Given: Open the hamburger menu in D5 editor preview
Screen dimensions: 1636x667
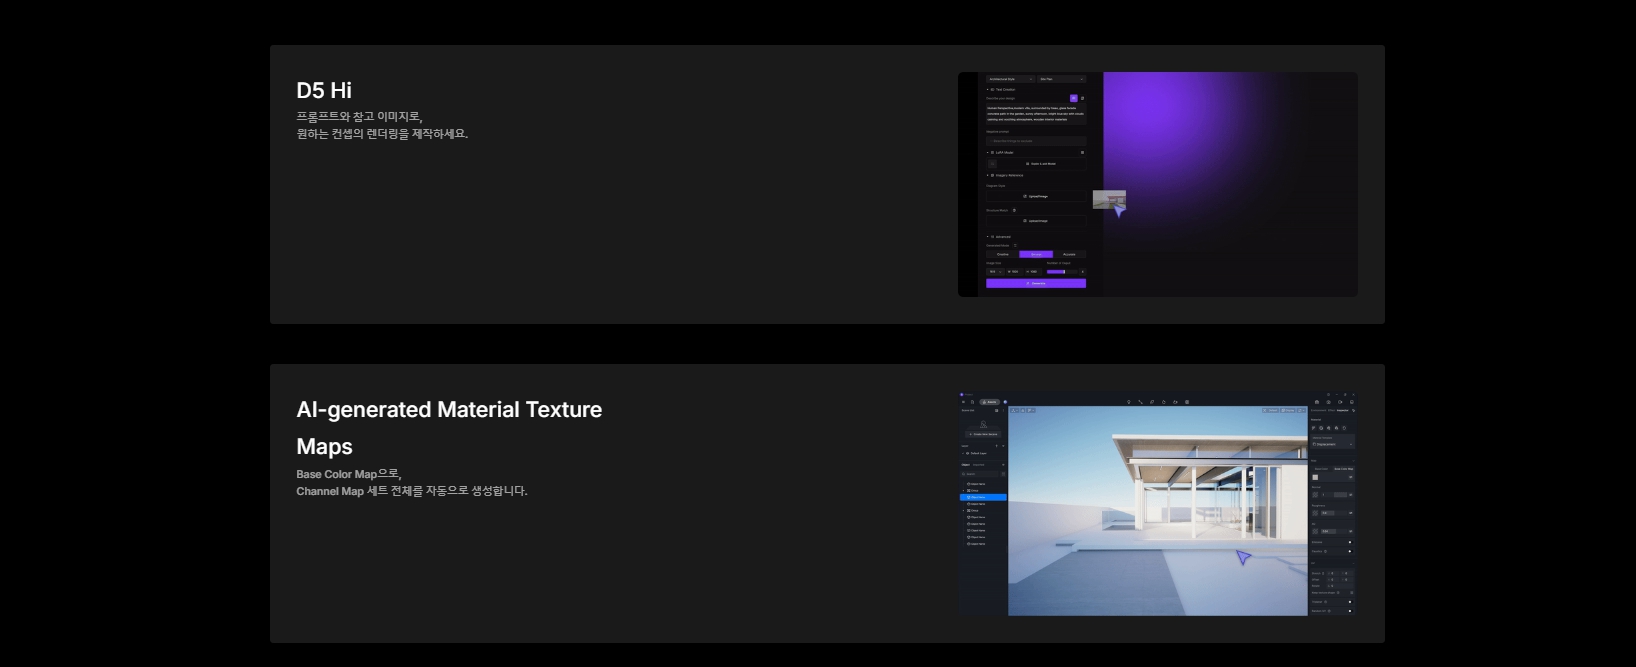Looking at the screenshot, I should (x=963, y=402).
